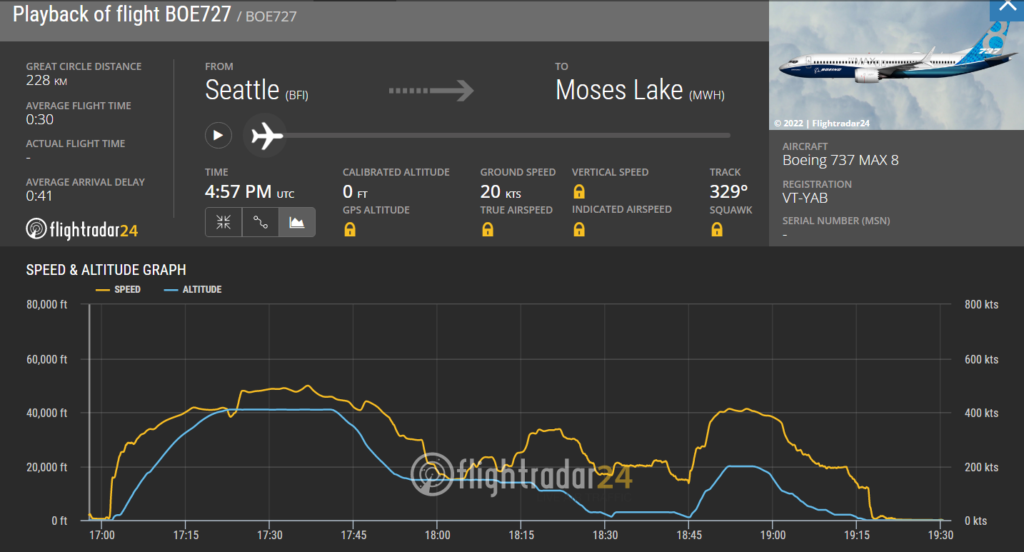Screen dimensions: 1024x552
Task: Click the Seattle (BFI) origin airport
Action: 257,90
